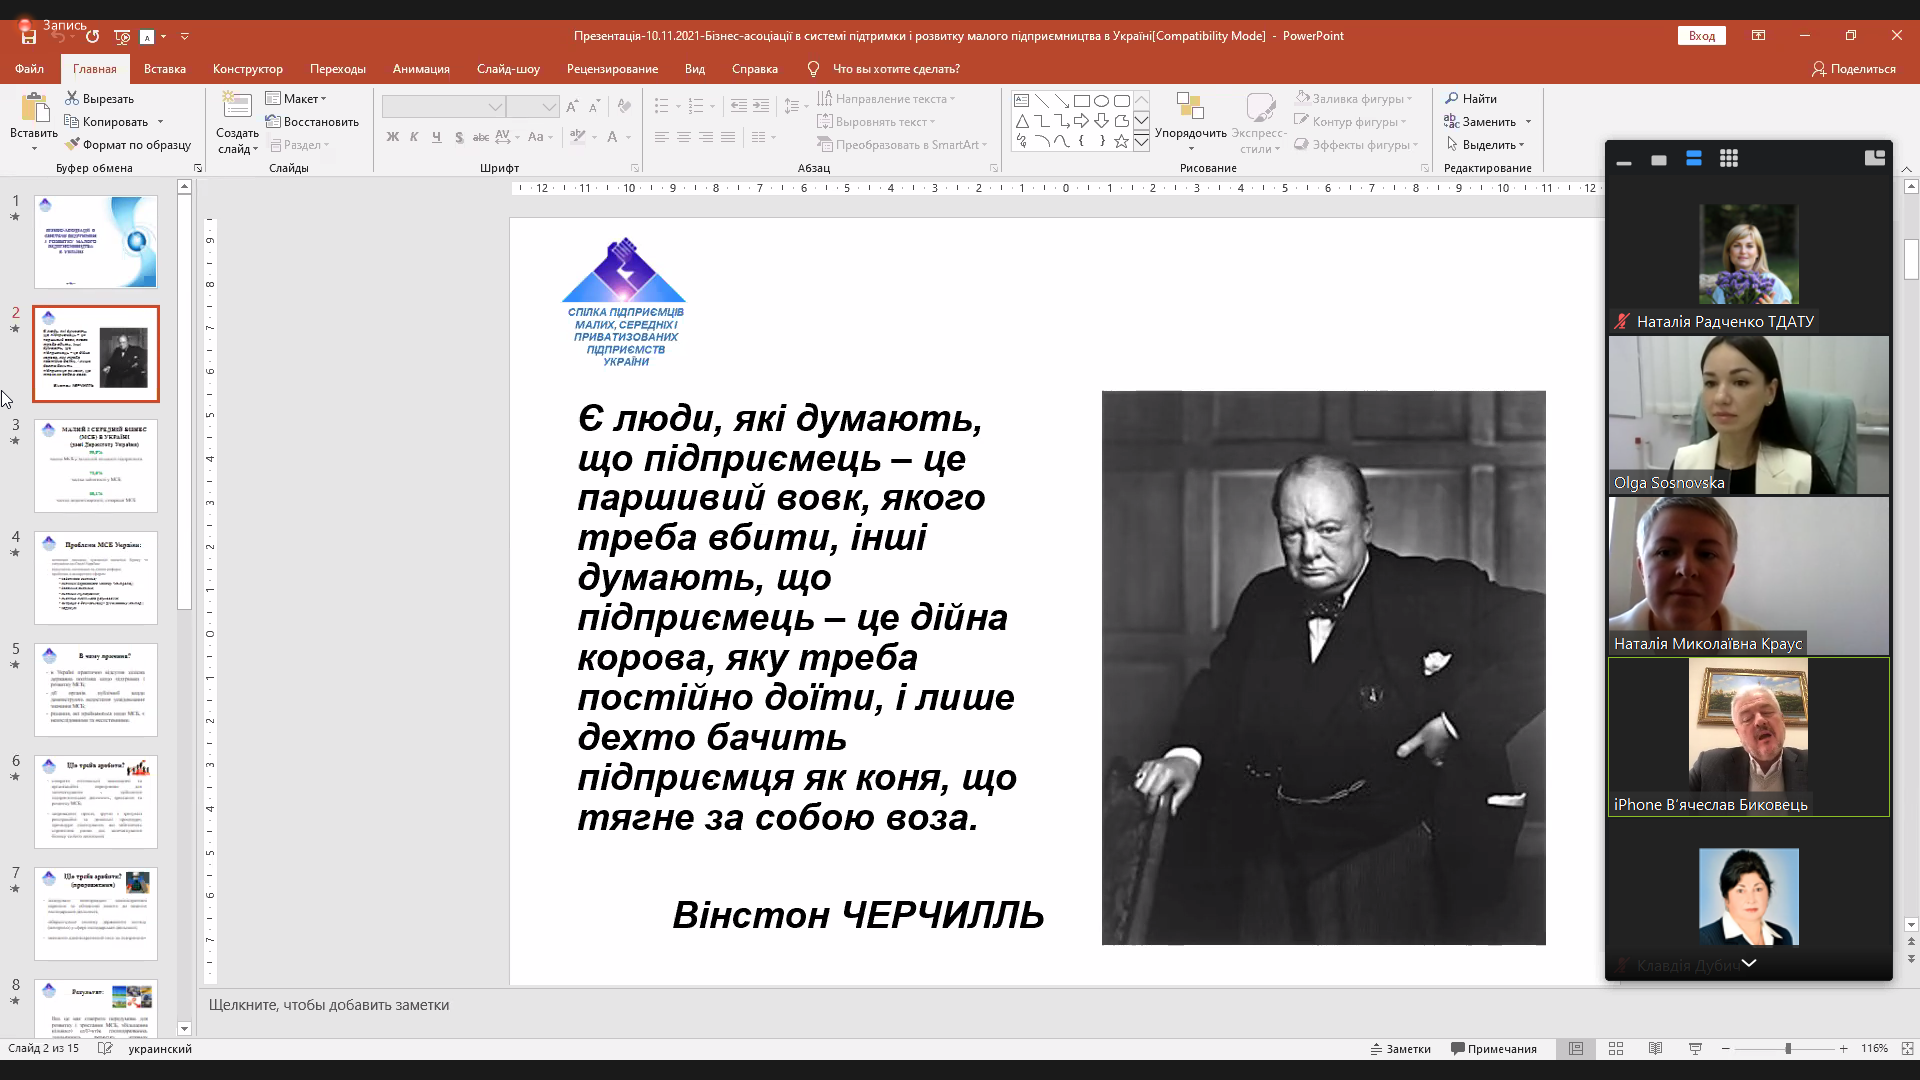Open the Вставка ribbon tab
The image size is (1920, 1080).
coord(164,69)
